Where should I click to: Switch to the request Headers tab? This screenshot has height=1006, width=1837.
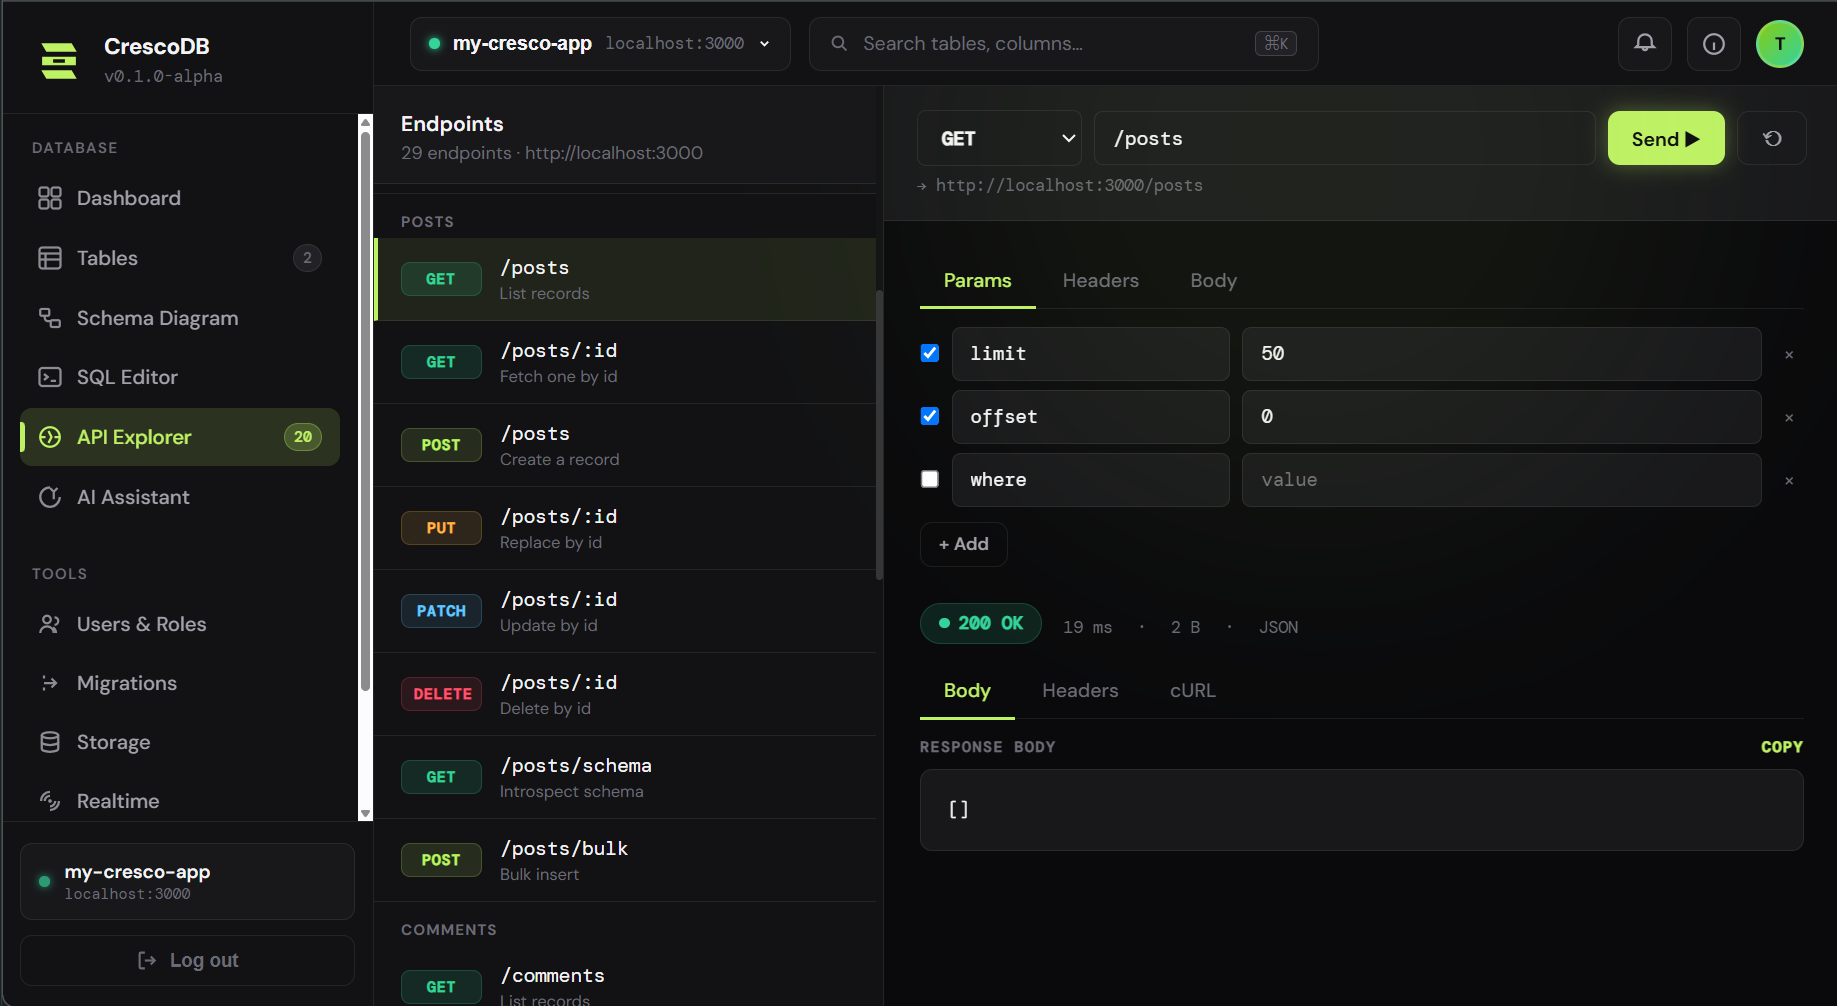1100,281
